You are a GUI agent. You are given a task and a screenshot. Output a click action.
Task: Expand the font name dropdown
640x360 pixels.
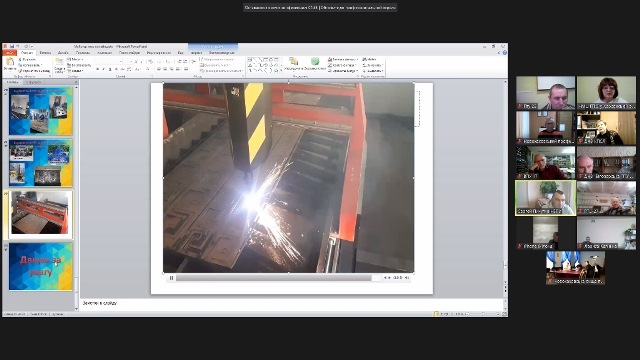click(121, 62)
